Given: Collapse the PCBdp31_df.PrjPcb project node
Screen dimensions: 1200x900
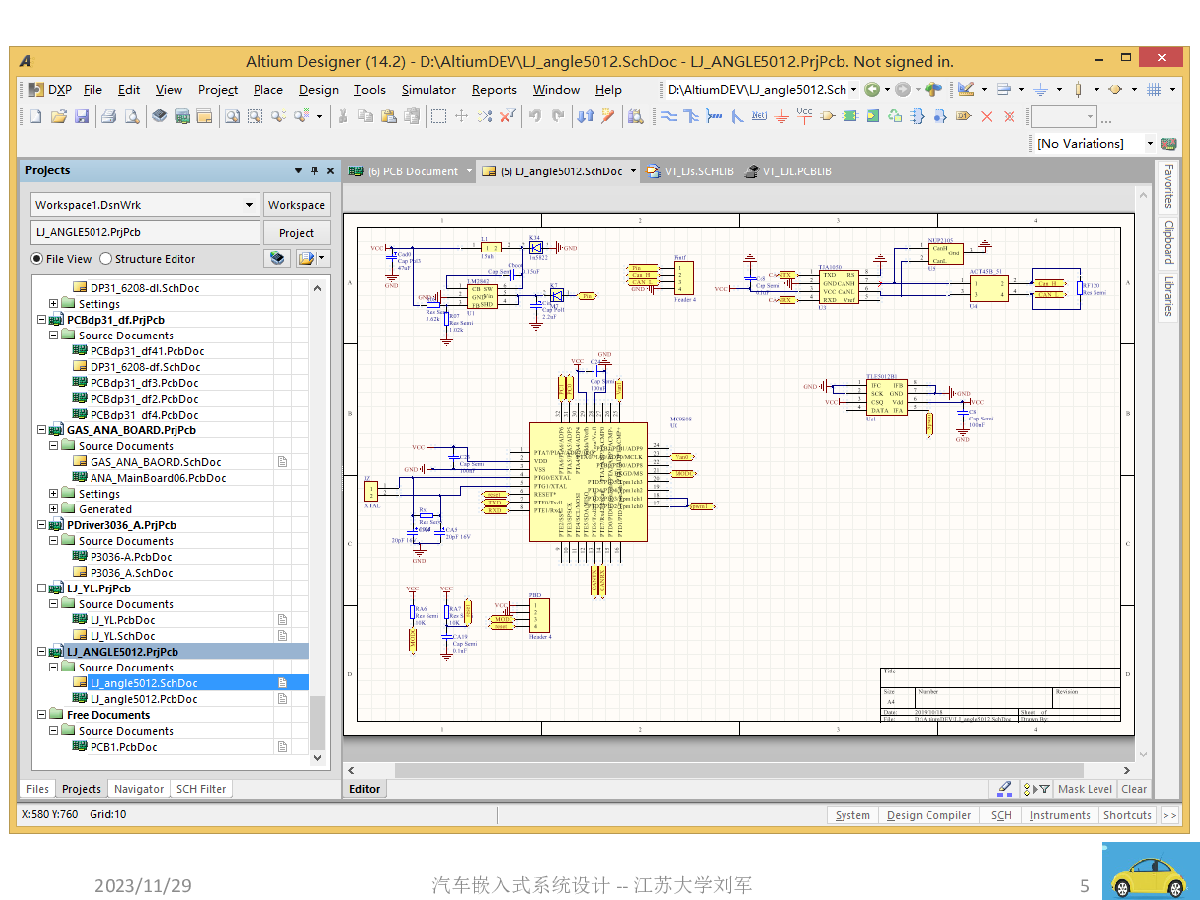Looking at the screenshot, I should [41, 320].
